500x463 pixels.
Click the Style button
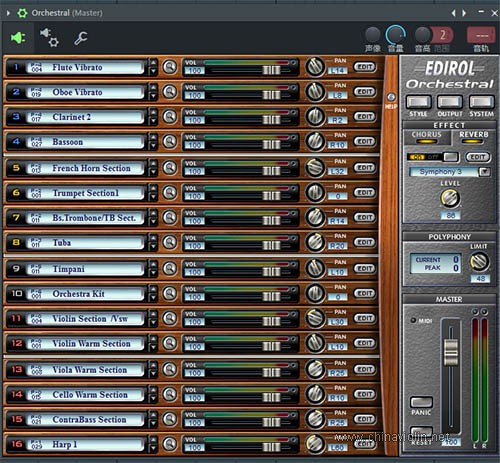pyautogui.click(x=418, y=102)
